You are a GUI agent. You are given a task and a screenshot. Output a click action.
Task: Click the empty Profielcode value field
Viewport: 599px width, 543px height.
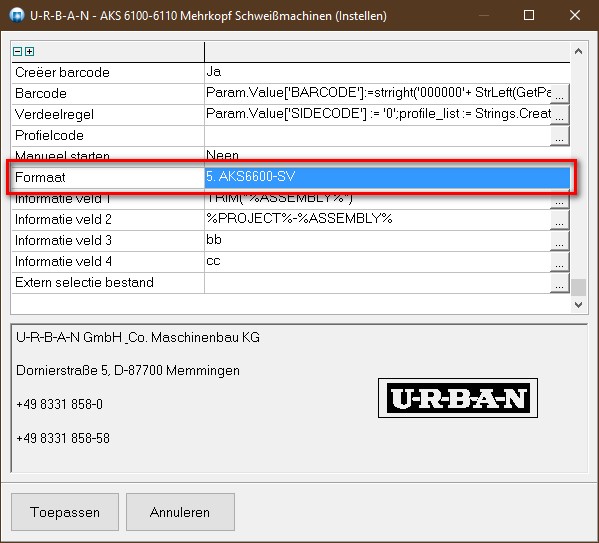(x=378, y=136)
